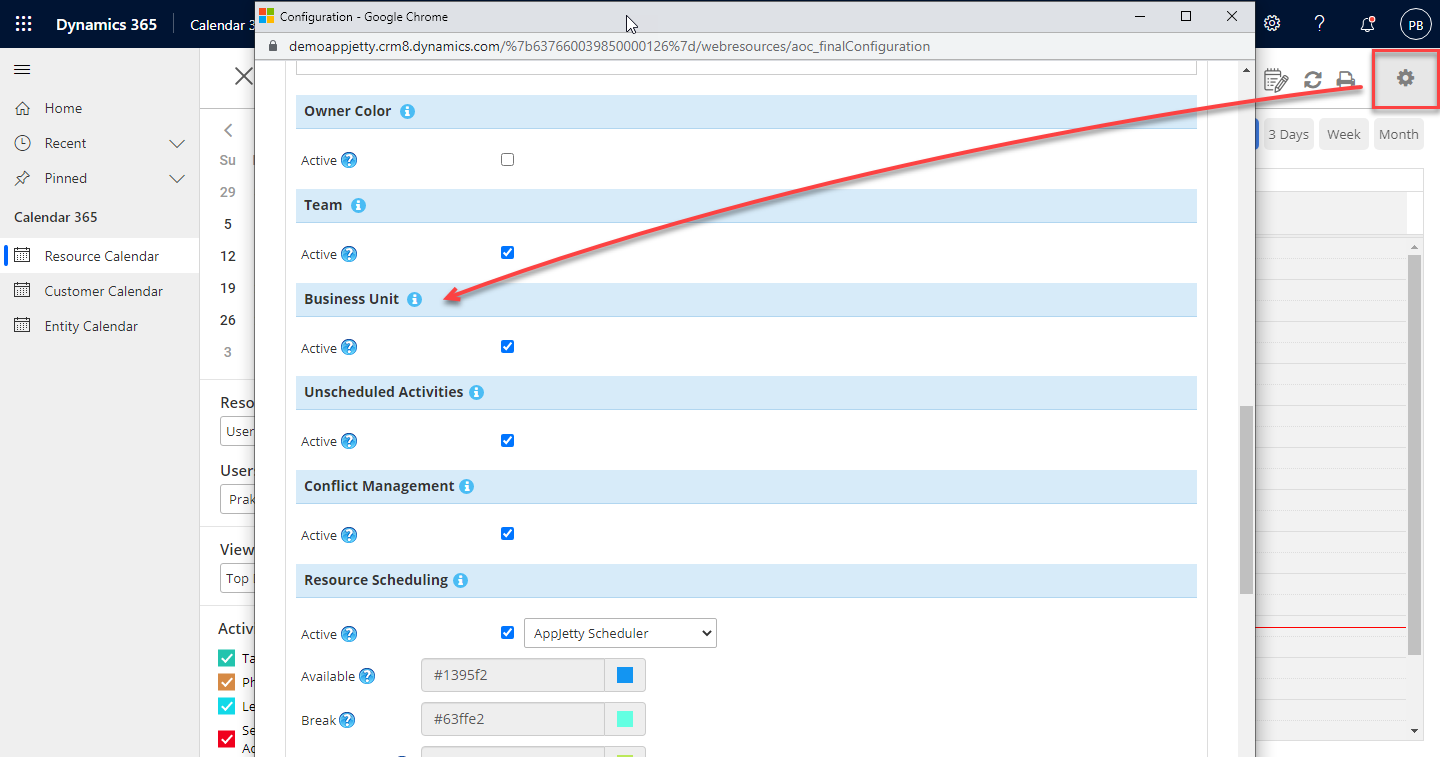Open Entity Calendar in the sidebar
The width and height of the screenshot is (1440, 757).
(91, 326)
